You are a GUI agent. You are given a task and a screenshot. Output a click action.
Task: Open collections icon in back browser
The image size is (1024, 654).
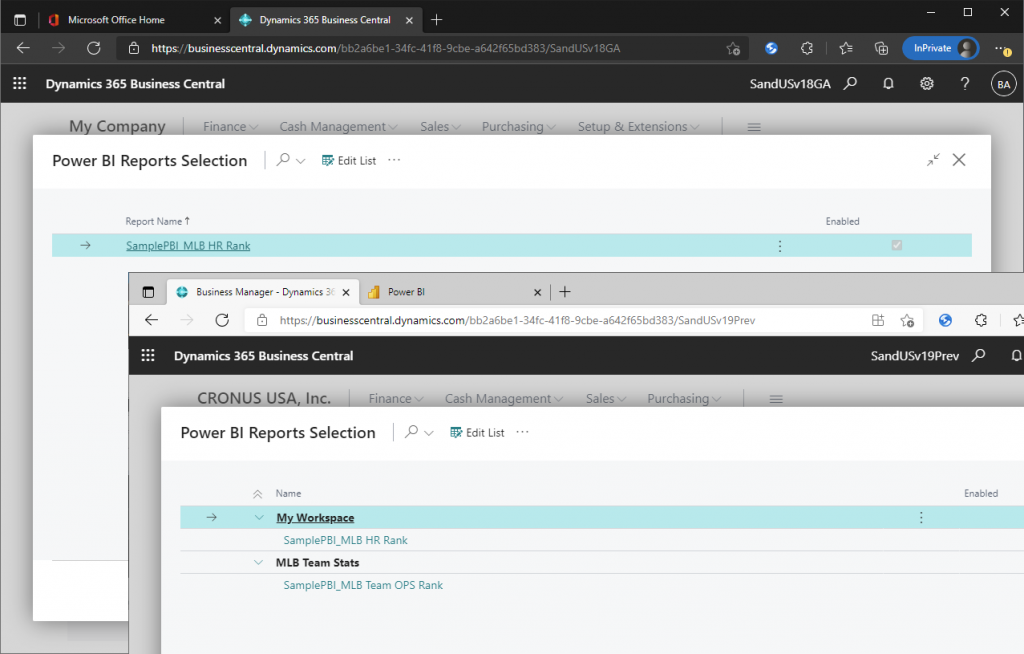(x=881, y=48)
